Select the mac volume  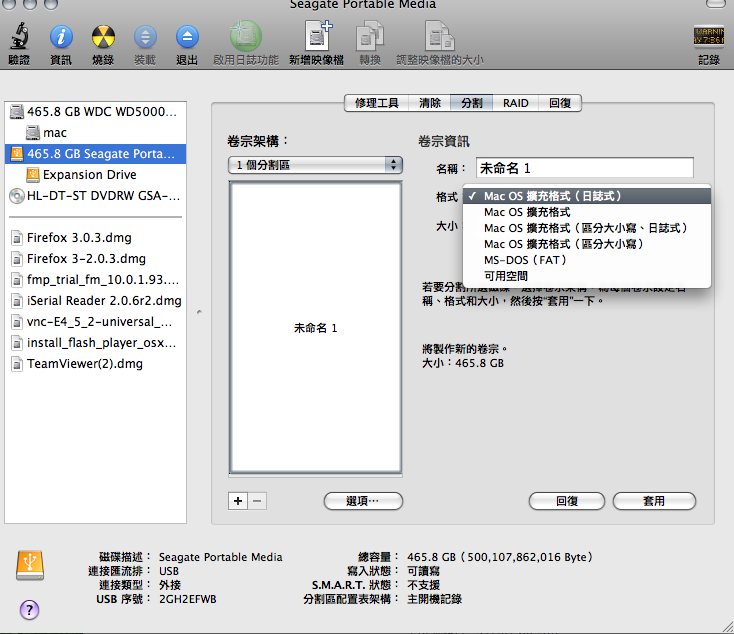point(95,133)
